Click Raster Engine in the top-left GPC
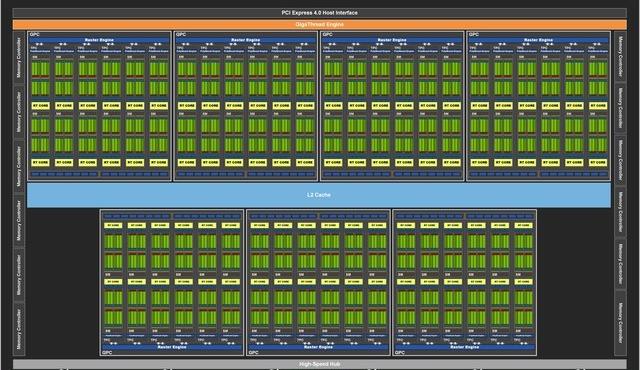This screenshot has width=640, height=370. (x=99, y=40)
